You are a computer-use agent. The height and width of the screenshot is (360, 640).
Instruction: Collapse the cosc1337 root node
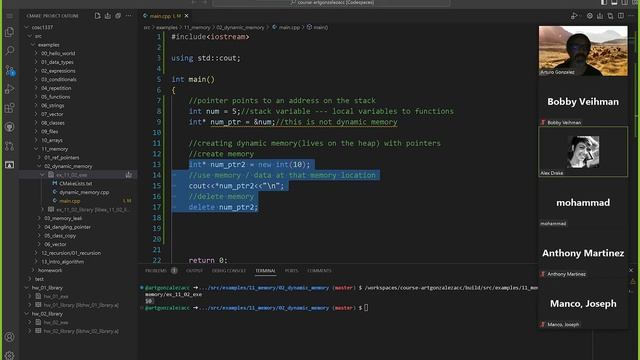tap(27, 27)
